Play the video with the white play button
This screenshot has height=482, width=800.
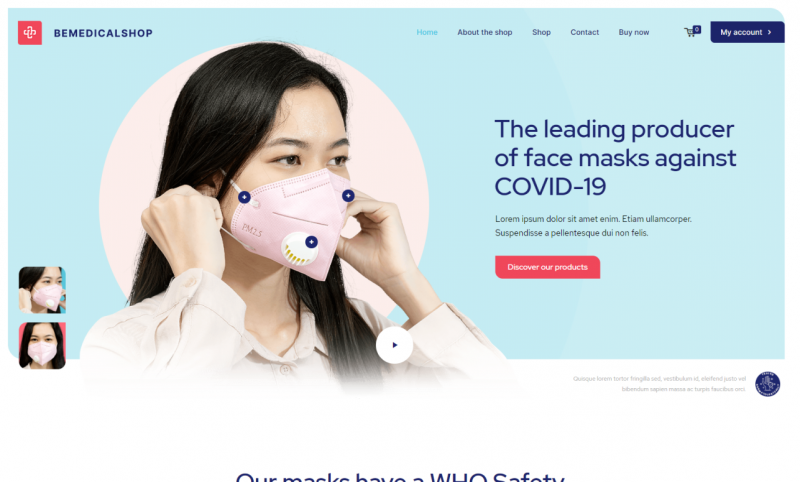(394, 345)
